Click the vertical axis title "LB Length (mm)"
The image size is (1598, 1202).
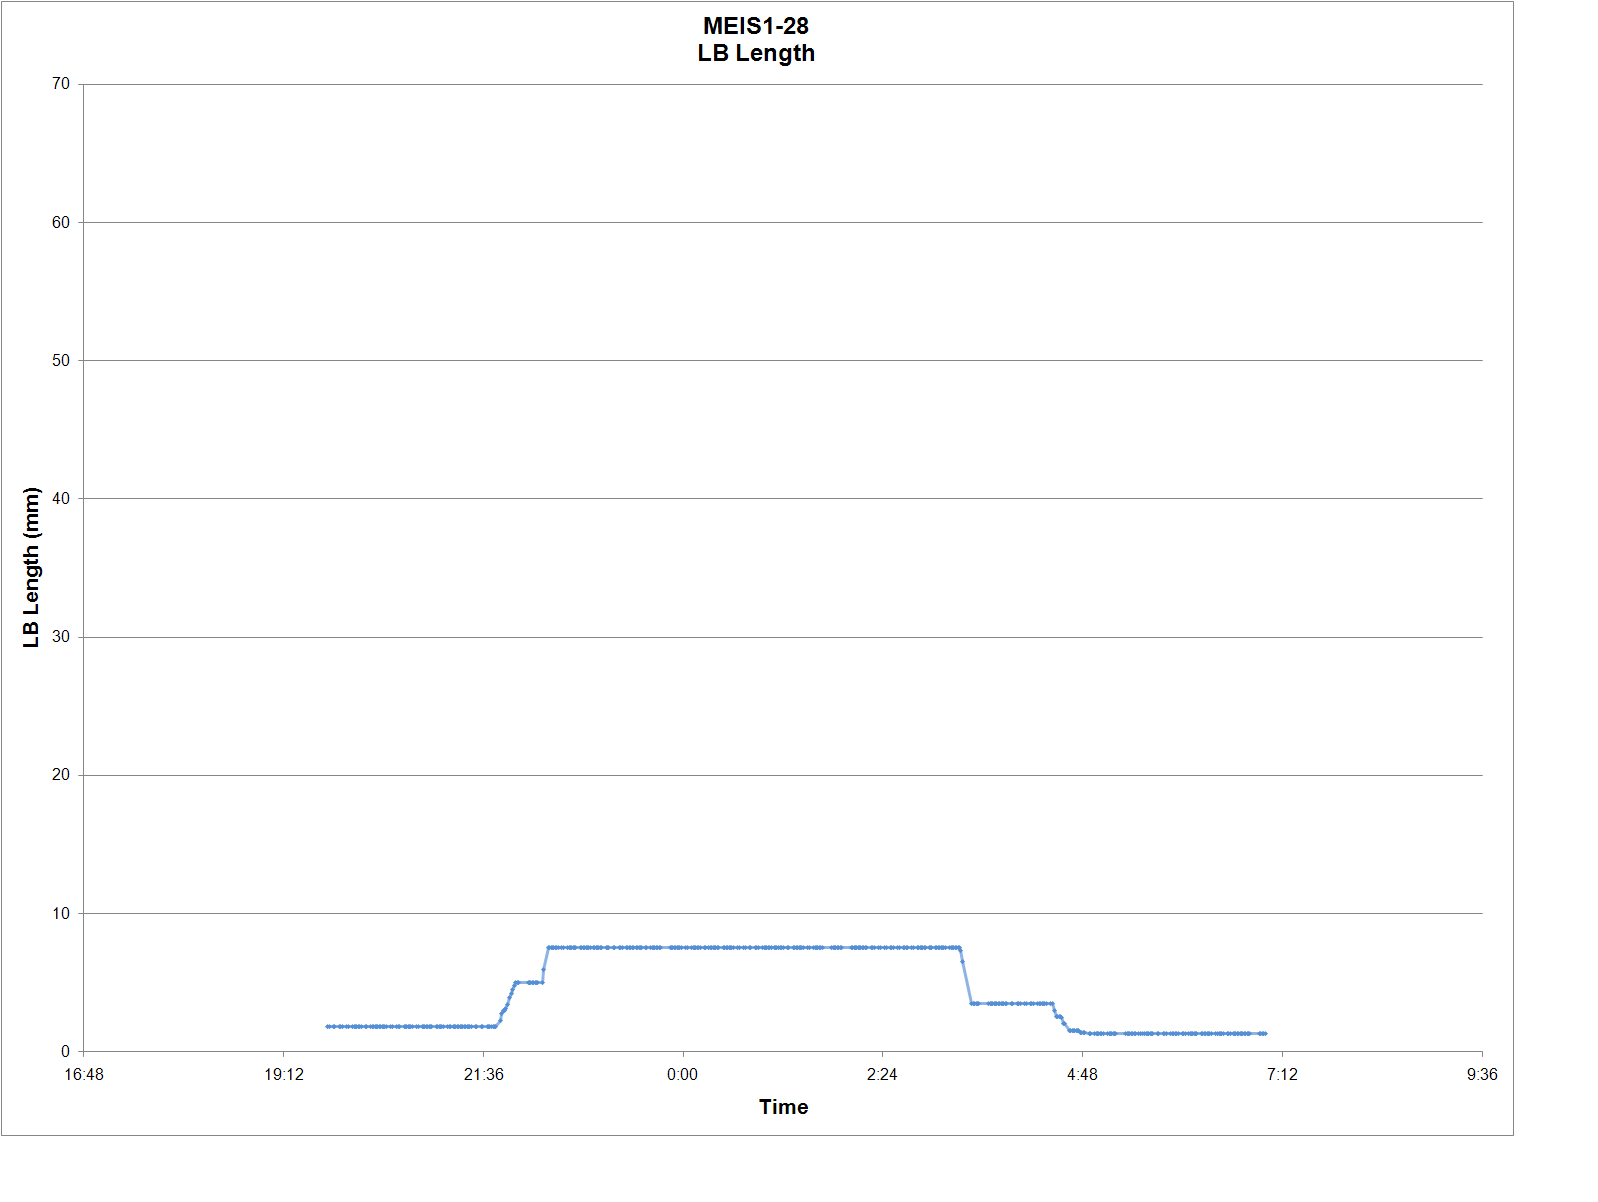31,567
